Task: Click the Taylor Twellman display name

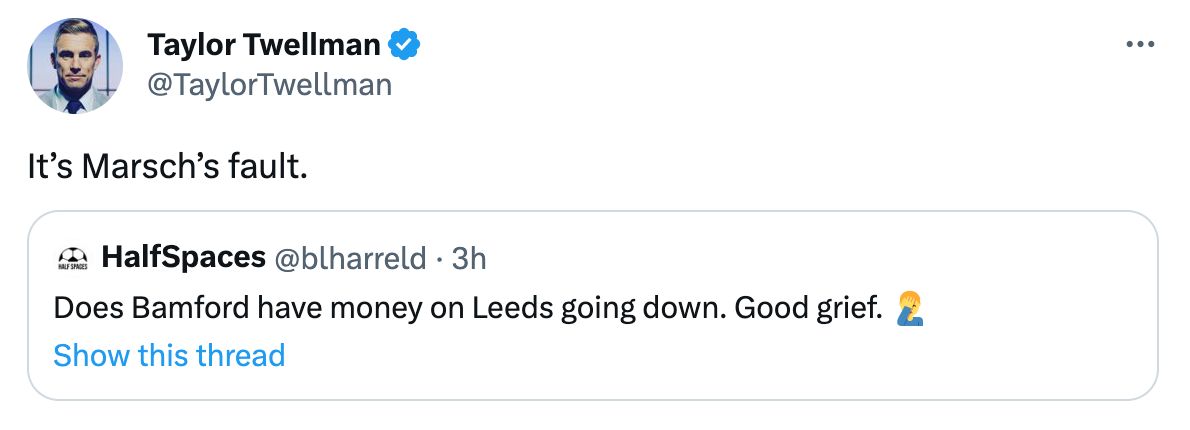Action: point(264,44)
